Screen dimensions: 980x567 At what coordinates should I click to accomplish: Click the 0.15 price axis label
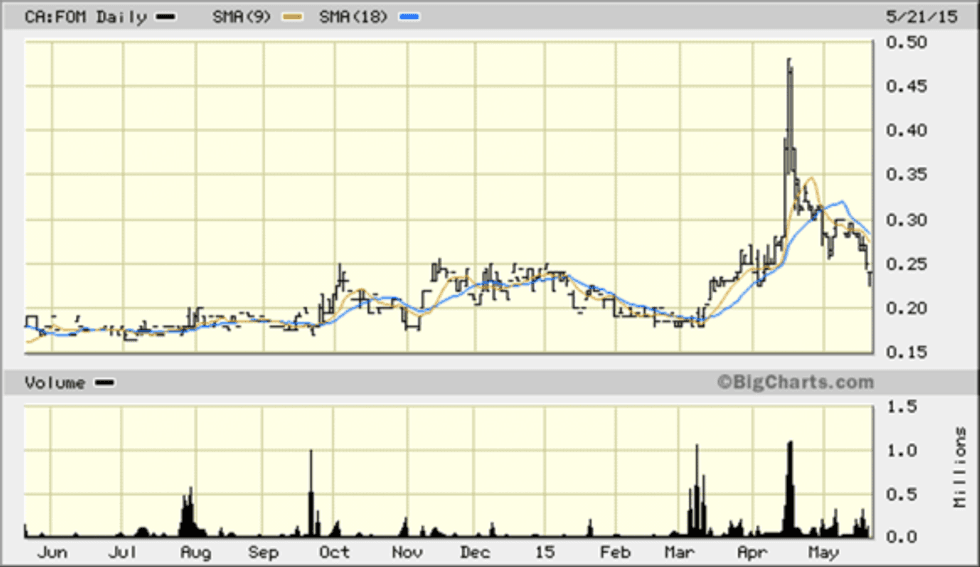click(x=904, y=352)
